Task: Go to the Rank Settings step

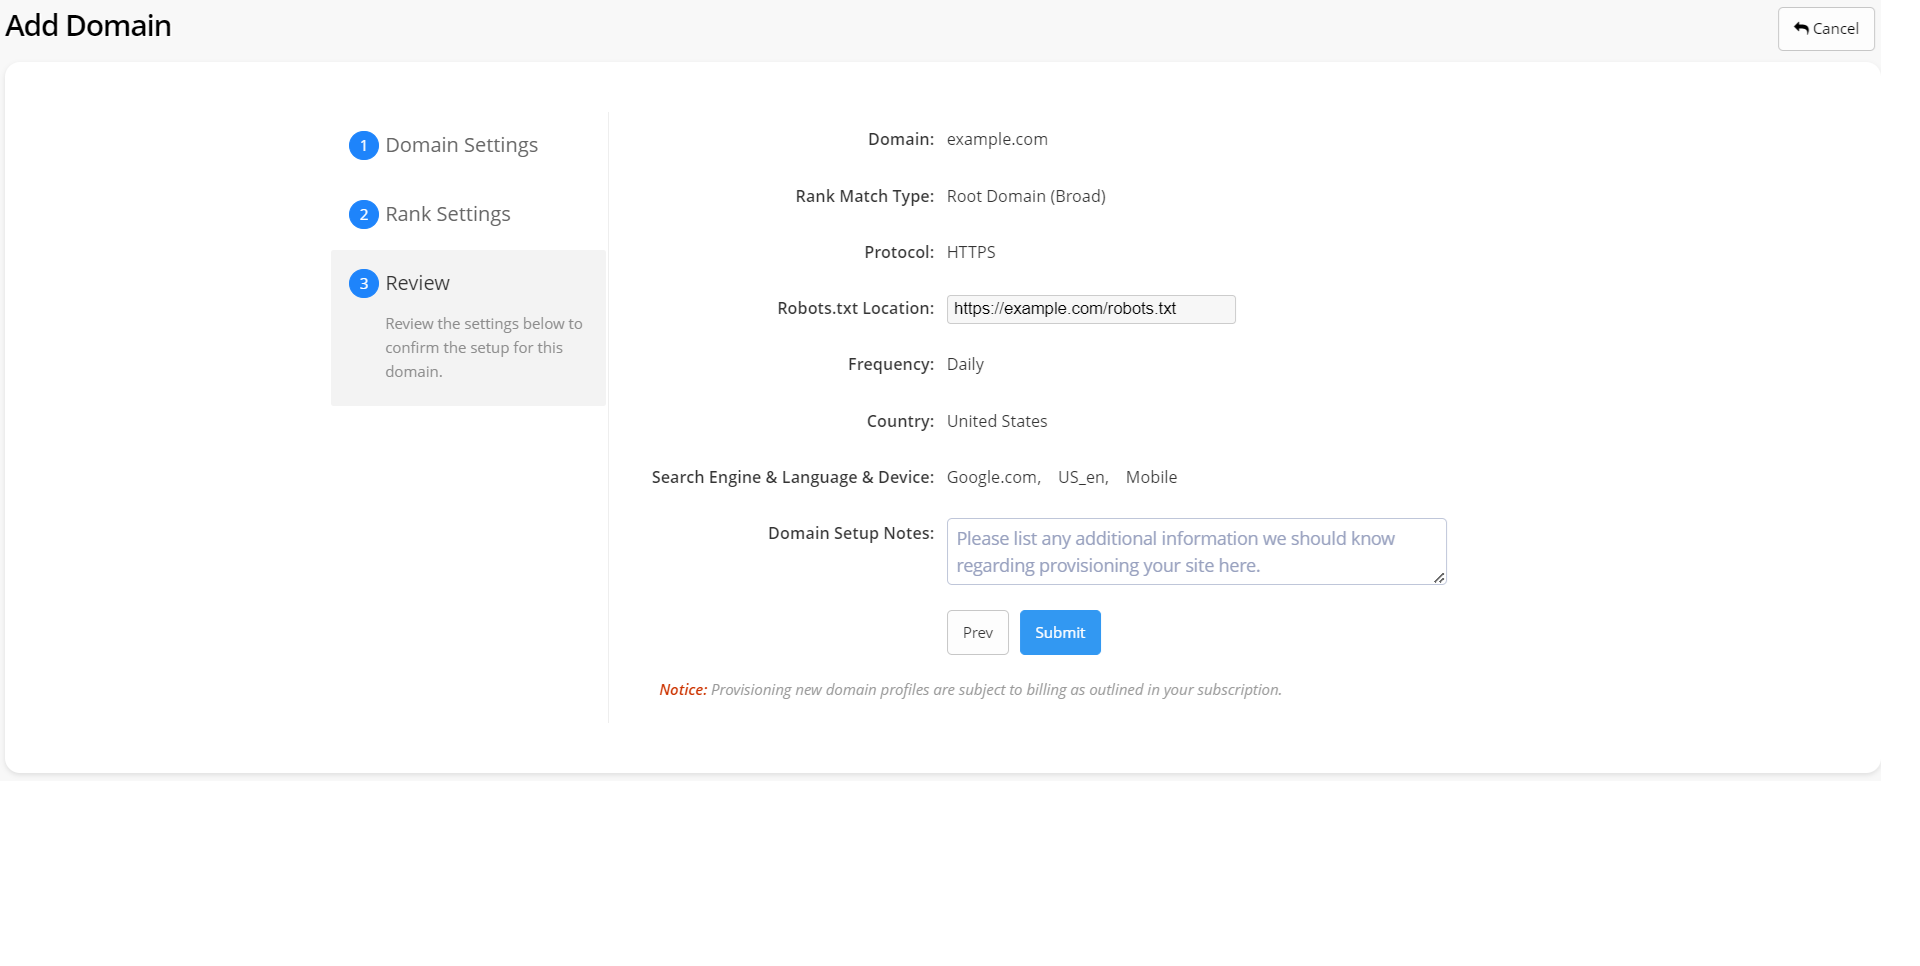Action: (x=447, y=215)
